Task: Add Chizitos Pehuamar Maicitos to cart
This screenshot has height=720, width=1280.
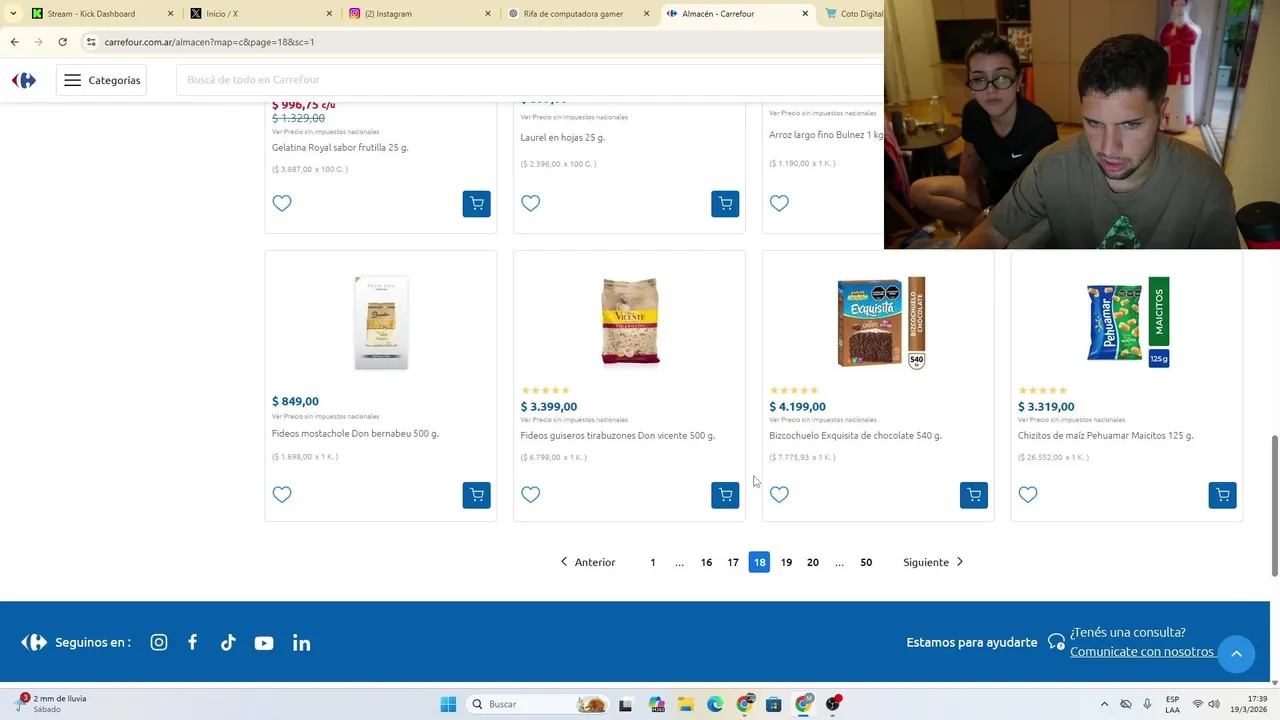Action: 1222,495
